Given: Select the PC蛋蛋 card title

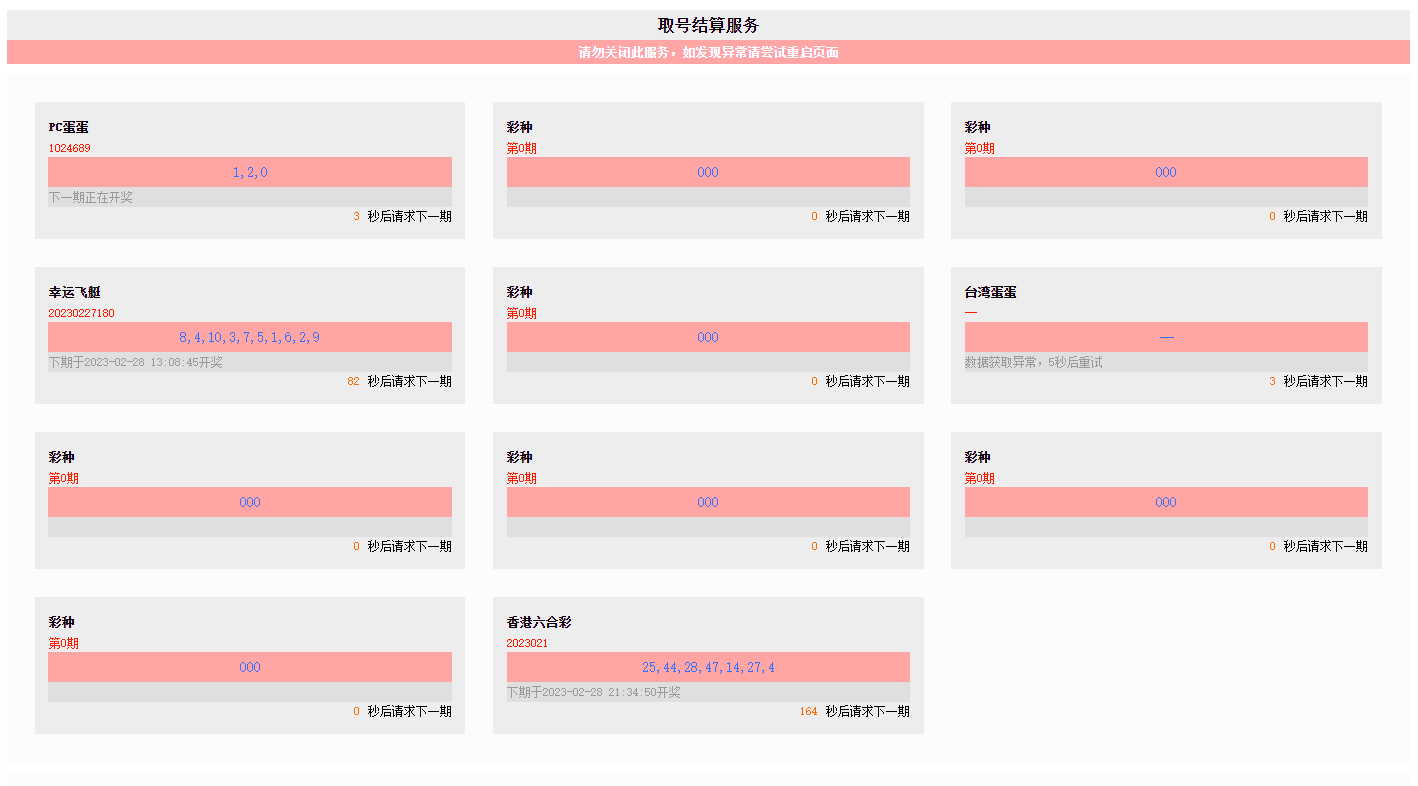Looking at the screenshot, I should 69,127.
